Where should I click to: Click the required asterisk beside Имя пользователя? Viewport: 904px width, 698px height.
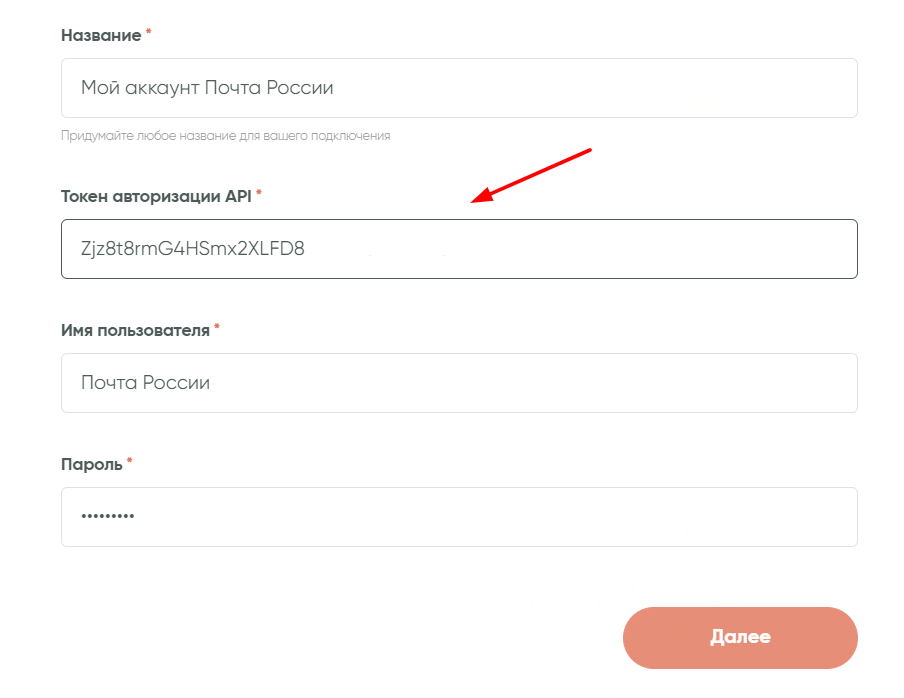[x=216, y=329]
